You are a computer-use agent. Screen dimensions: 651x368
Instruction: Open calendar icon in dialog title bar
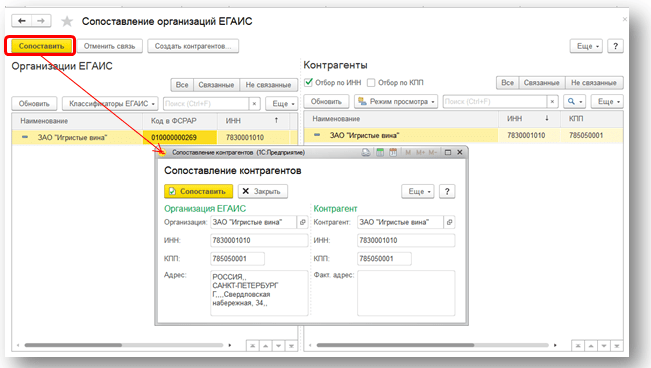click(393, 152)
